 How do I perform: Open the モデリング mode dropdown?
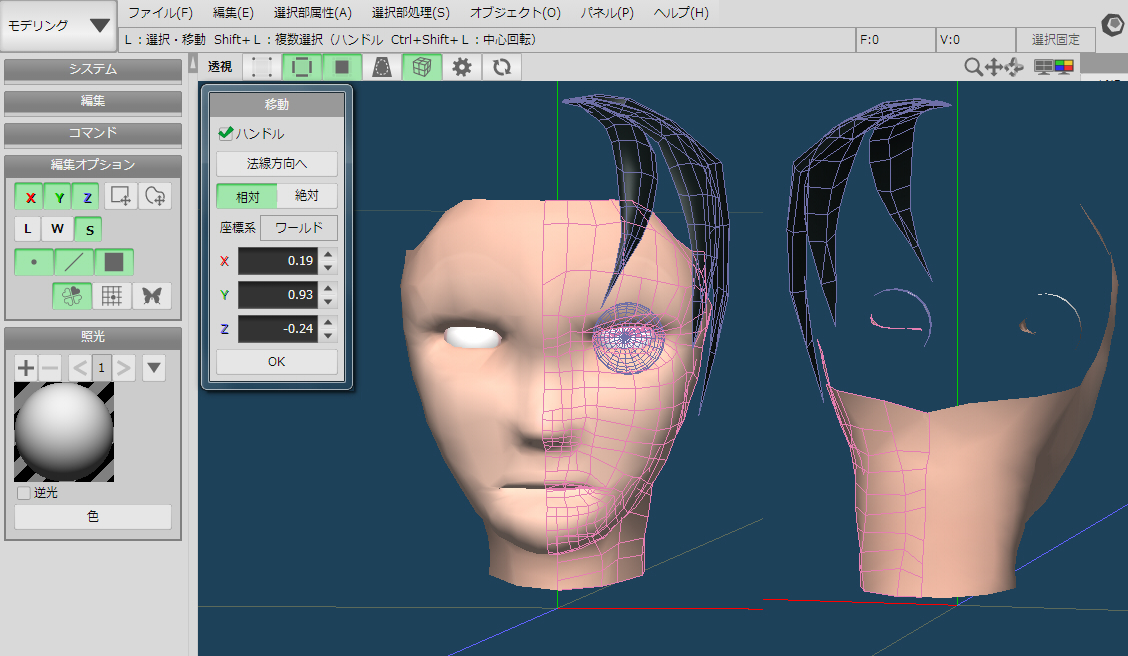(58, 25)
